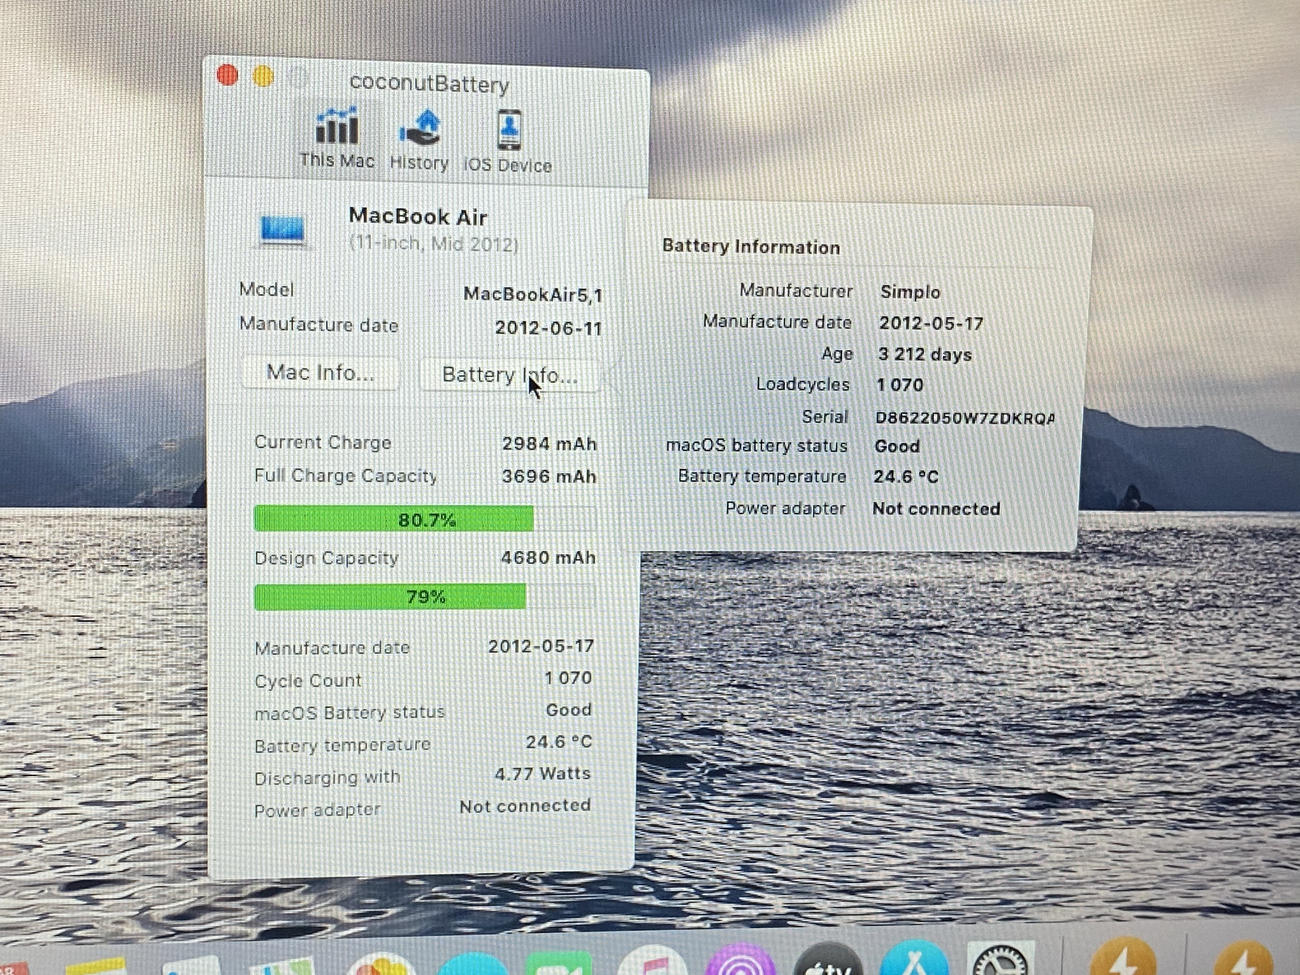Minimize coconutBattery using the yellow button
Screen dimensions: 1300x975
click(263, 76)
